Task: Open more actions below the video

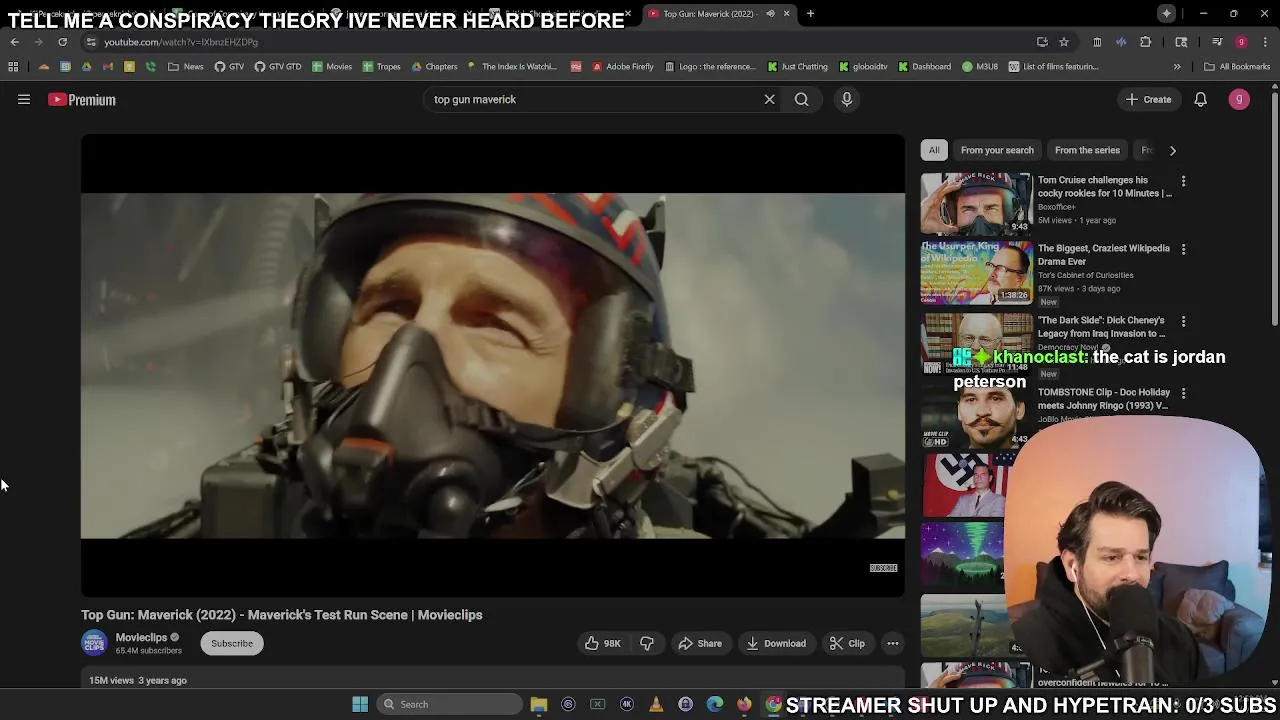Action: click(x=893, y=643)
